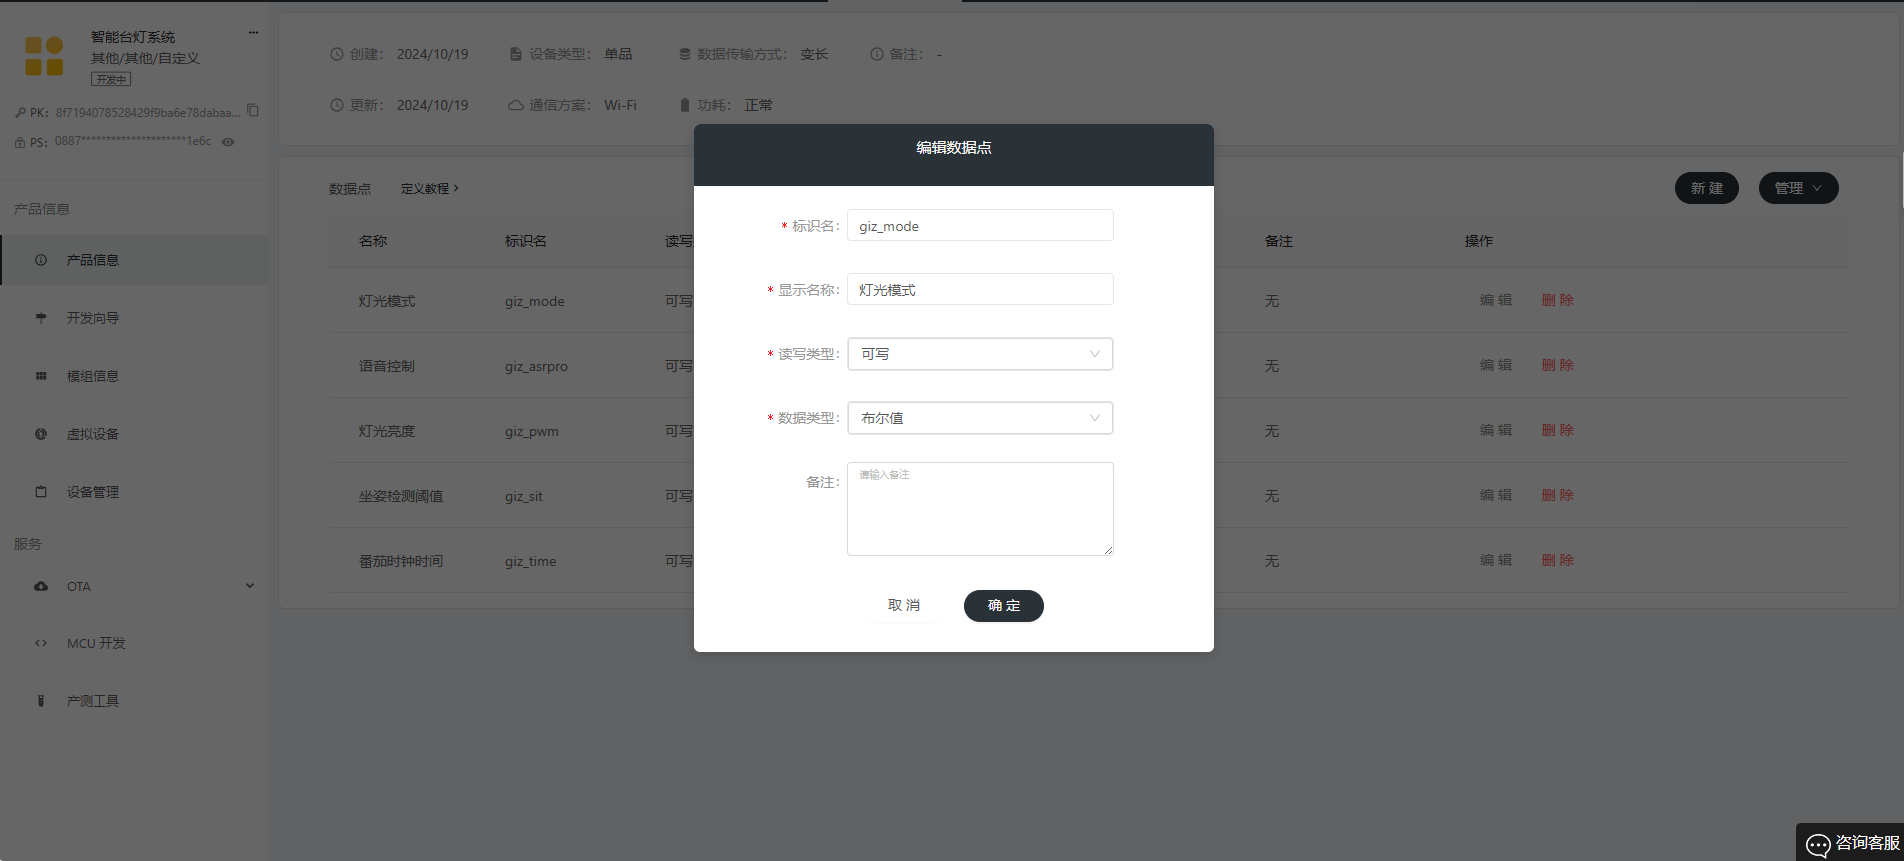Click the product logo with four squares
The height and width of the screenshot is (861, 1904).
pos(44,57)
